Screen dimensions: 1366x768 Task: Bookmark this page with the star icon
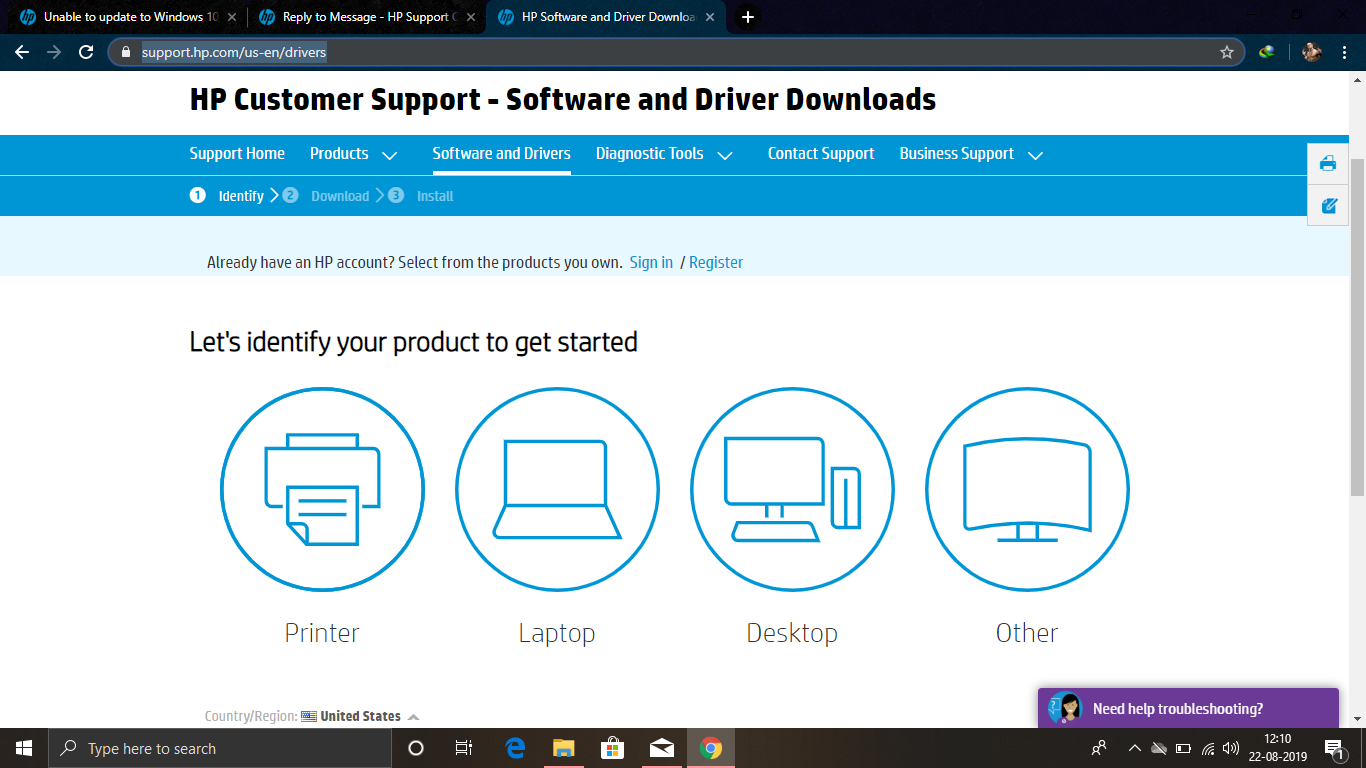click(1227, 52)
